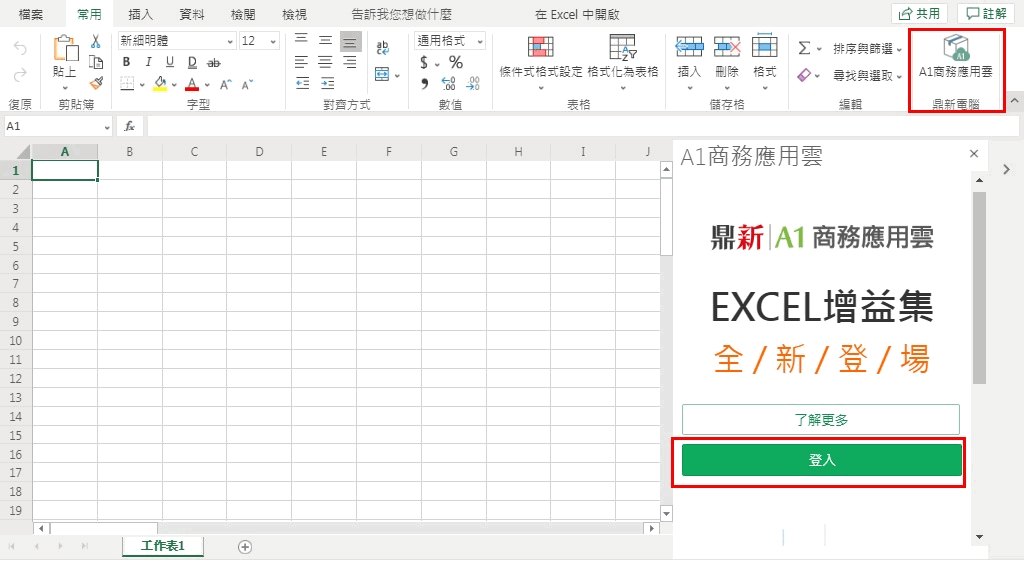Click the fx insert function button
This screenshot has height=561, width=1024.
(x=129, y=126)
